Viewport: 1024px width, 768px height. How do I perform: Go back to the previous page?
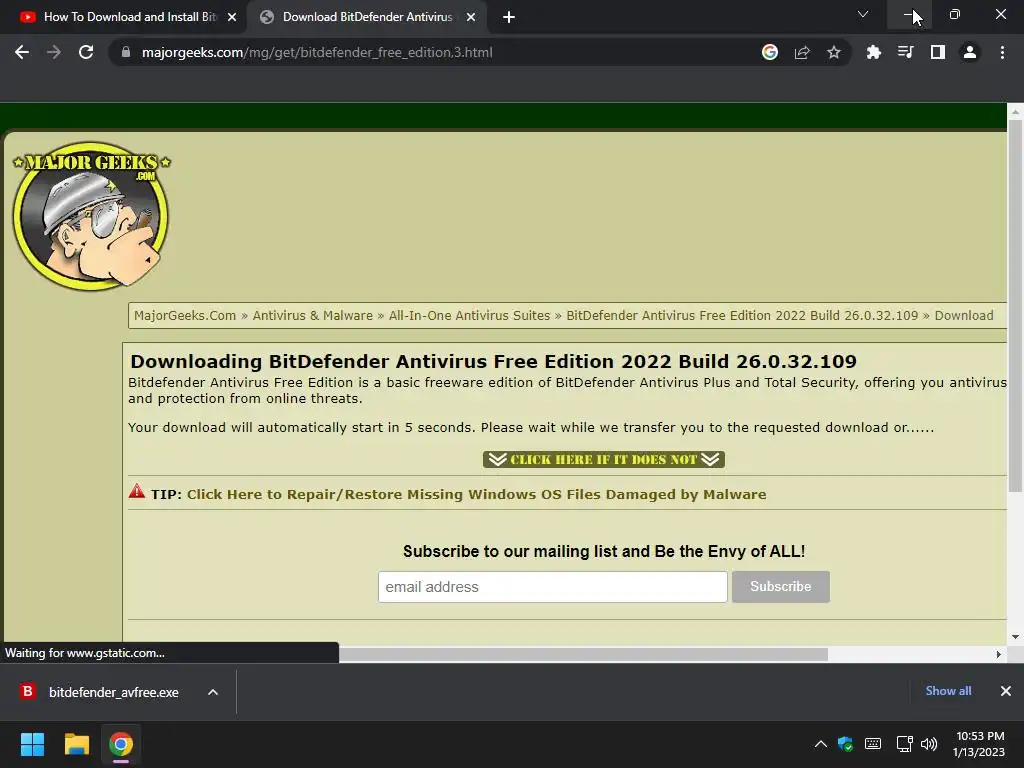22,52
